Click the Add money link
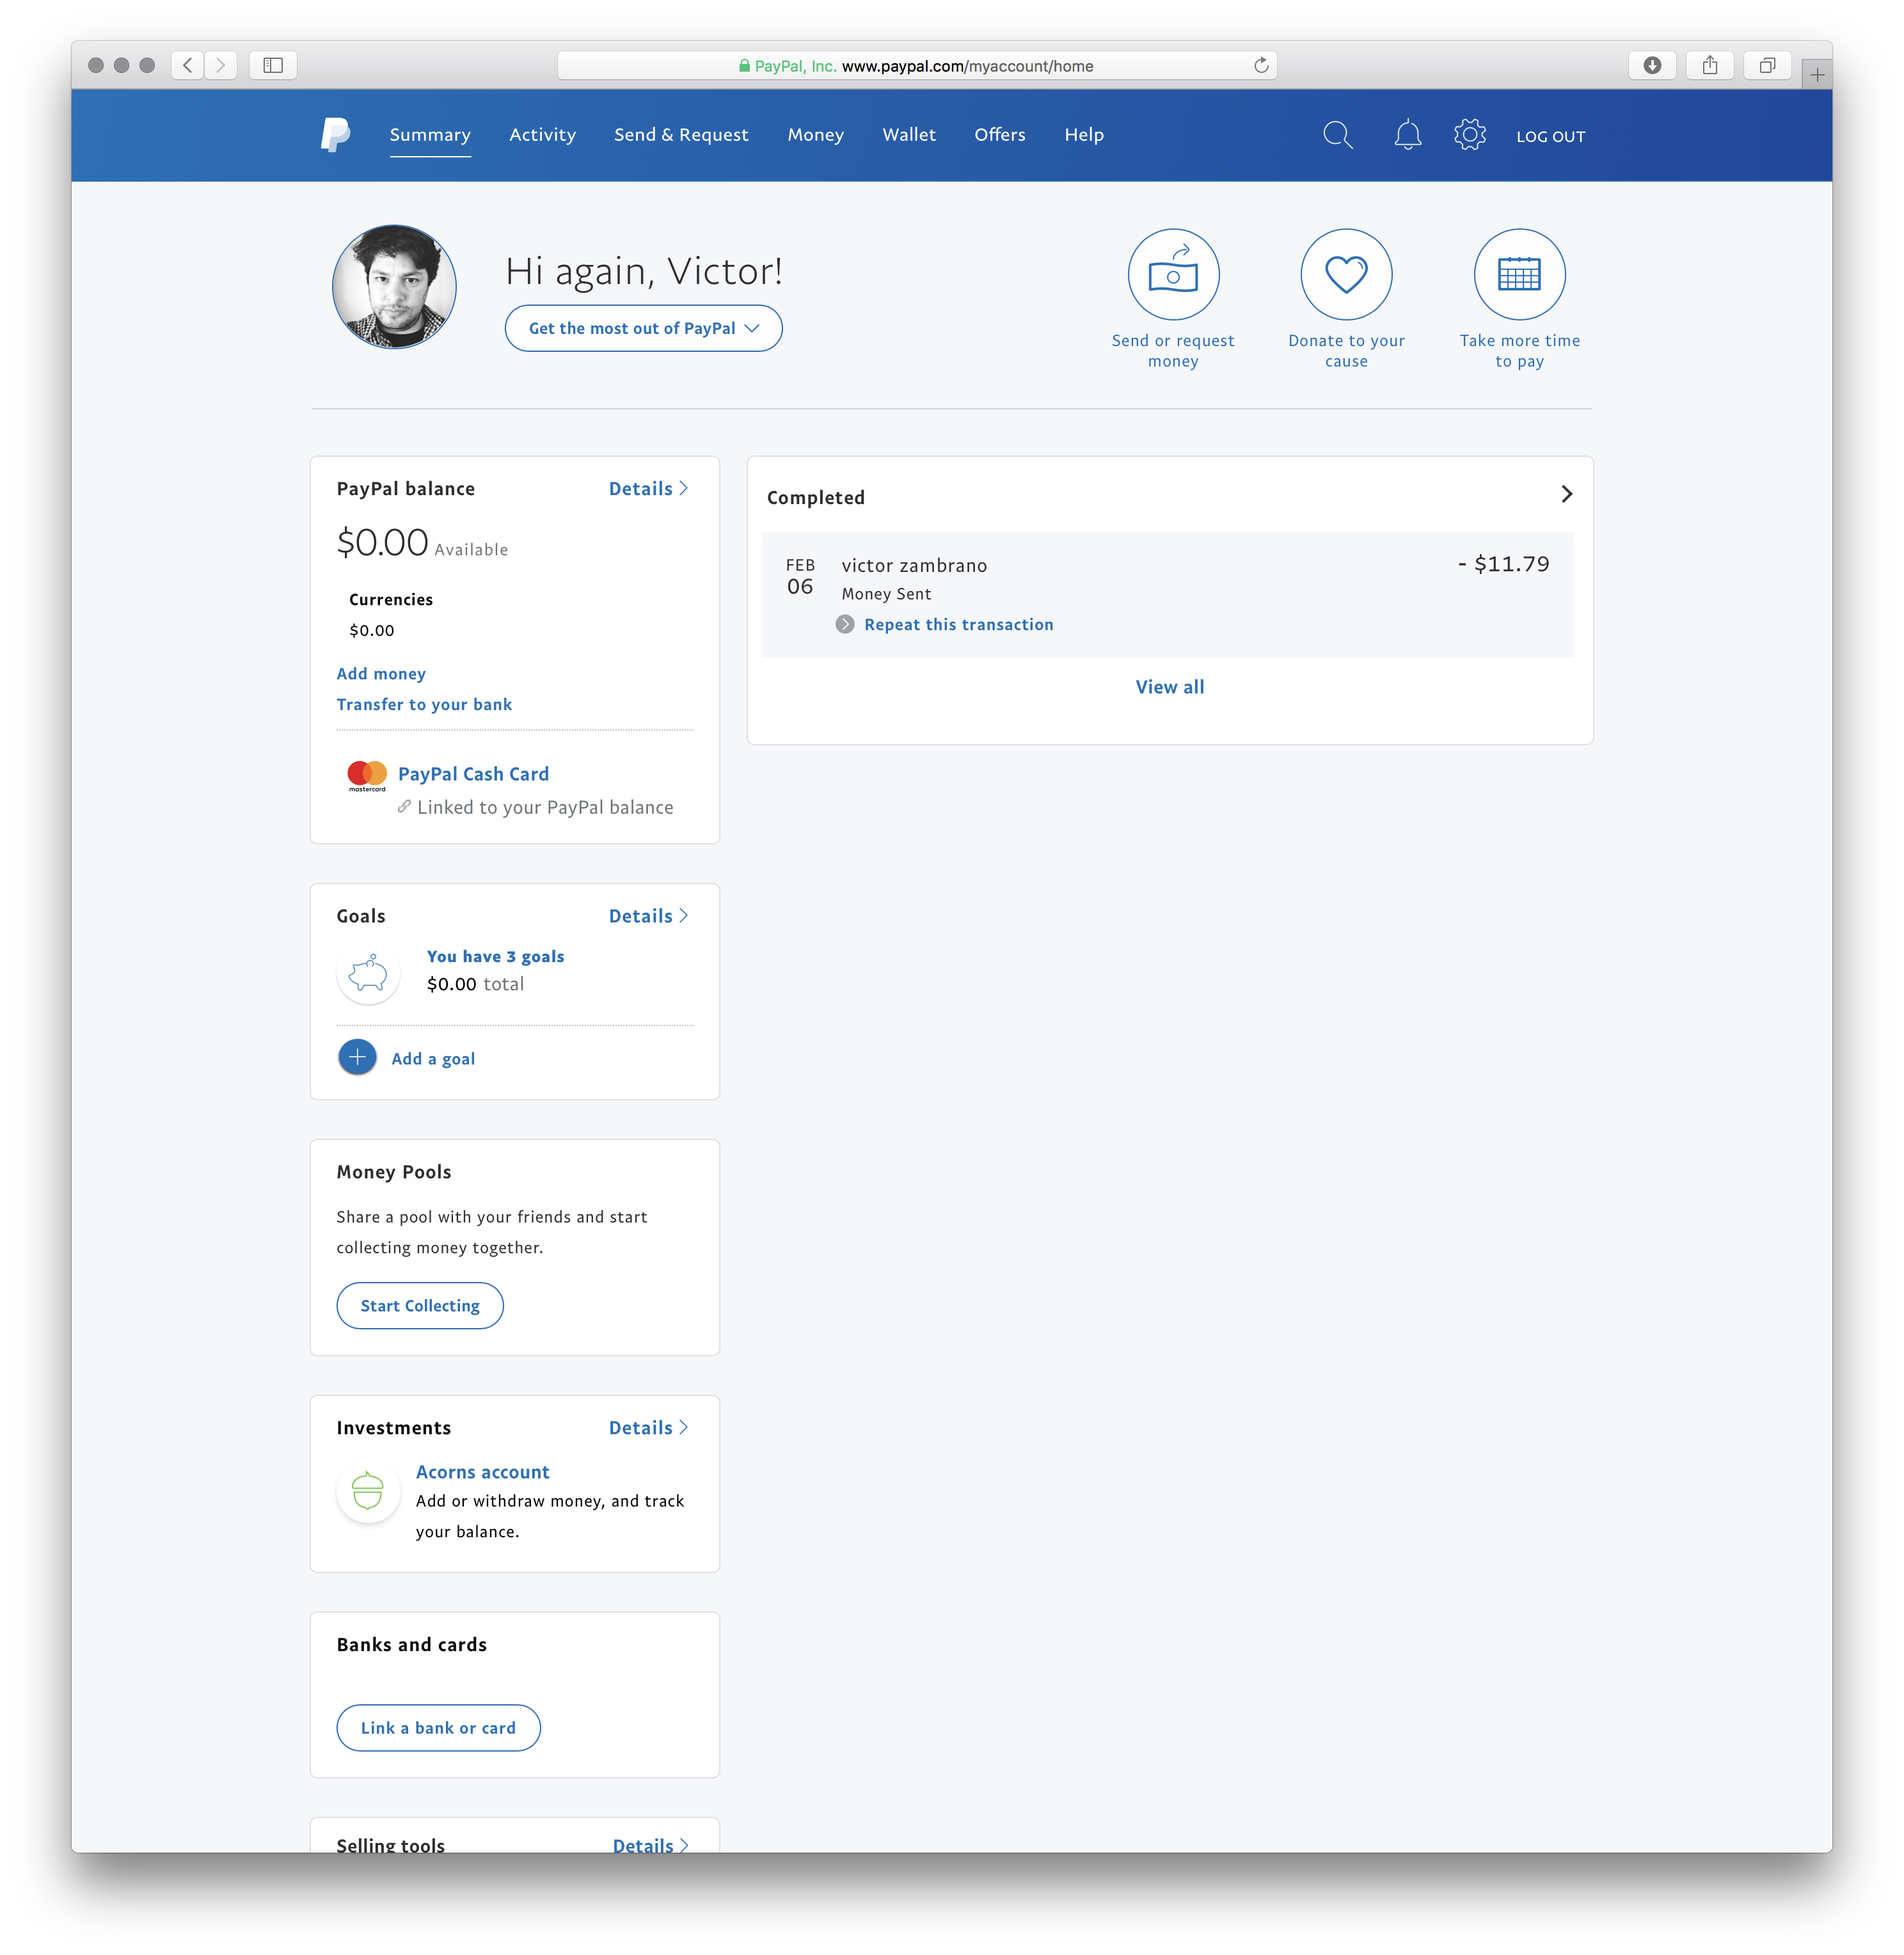The height and width of the screenshot is (1955, 1904). tap(381, 674)
